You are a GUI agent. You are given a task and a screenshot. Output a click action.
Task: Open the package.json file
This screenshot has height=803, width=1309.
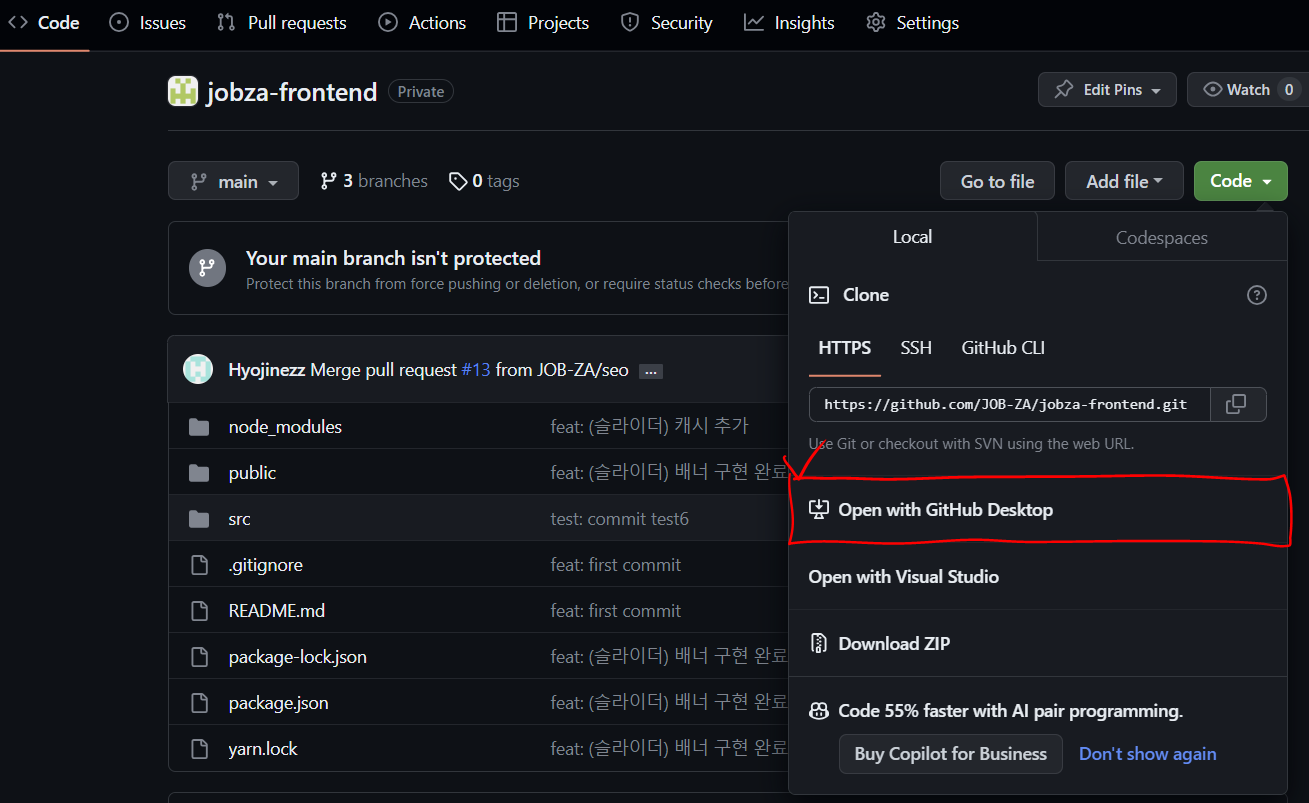click(x=279, y=703)
